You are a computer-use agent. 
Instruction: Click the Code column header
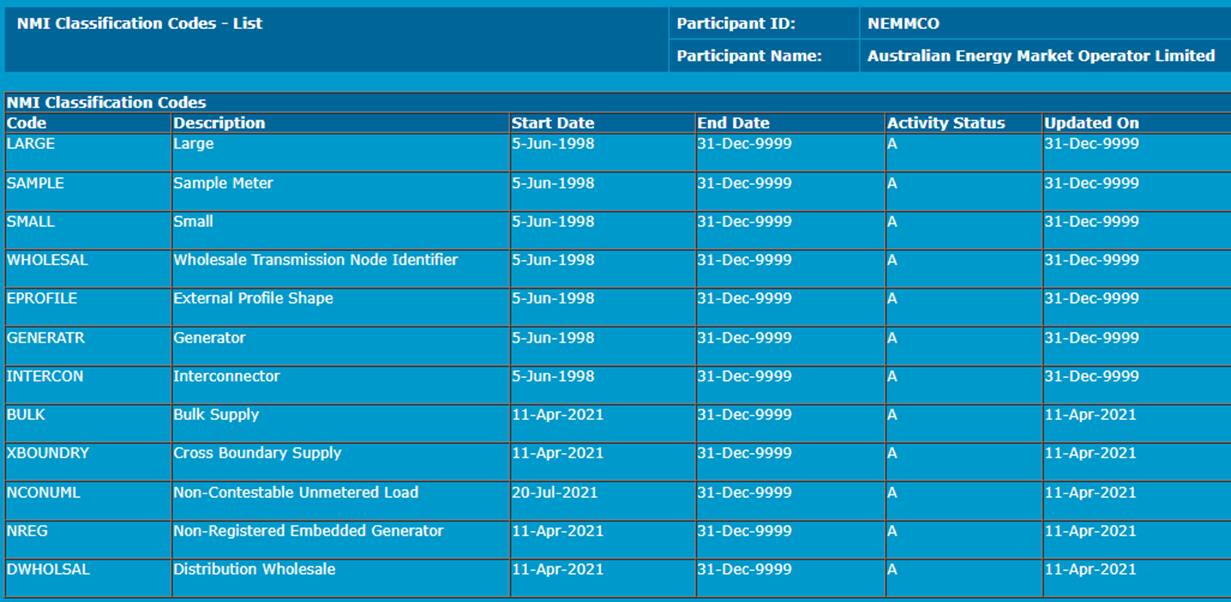coord(27,123)
